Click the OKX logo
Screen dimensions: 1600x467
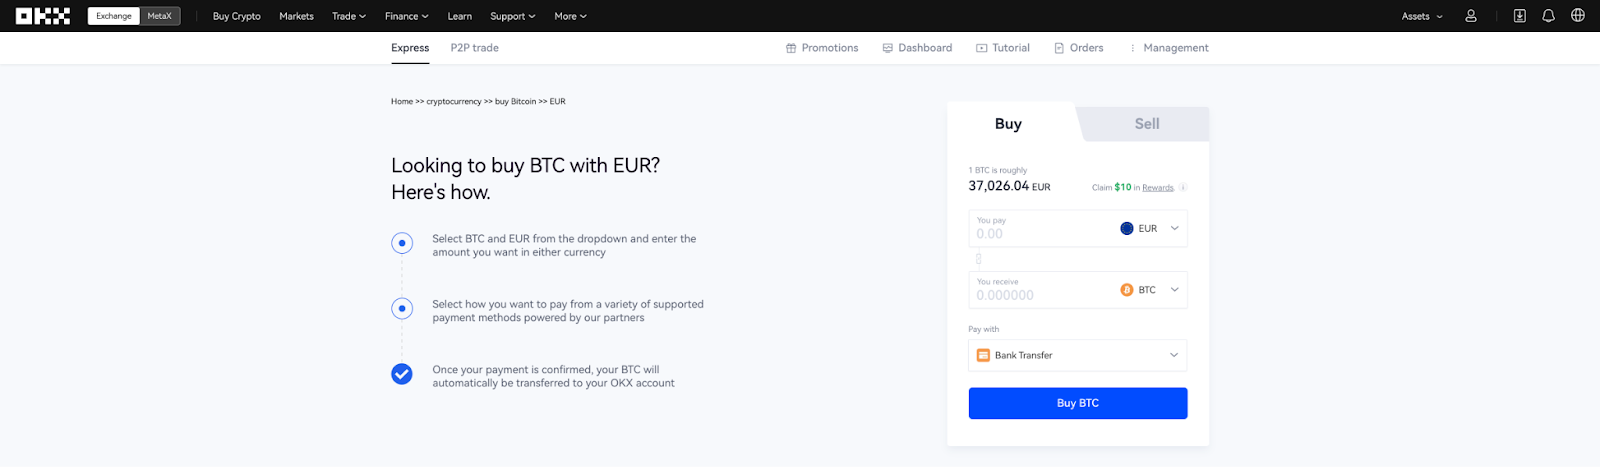[43, 16]
